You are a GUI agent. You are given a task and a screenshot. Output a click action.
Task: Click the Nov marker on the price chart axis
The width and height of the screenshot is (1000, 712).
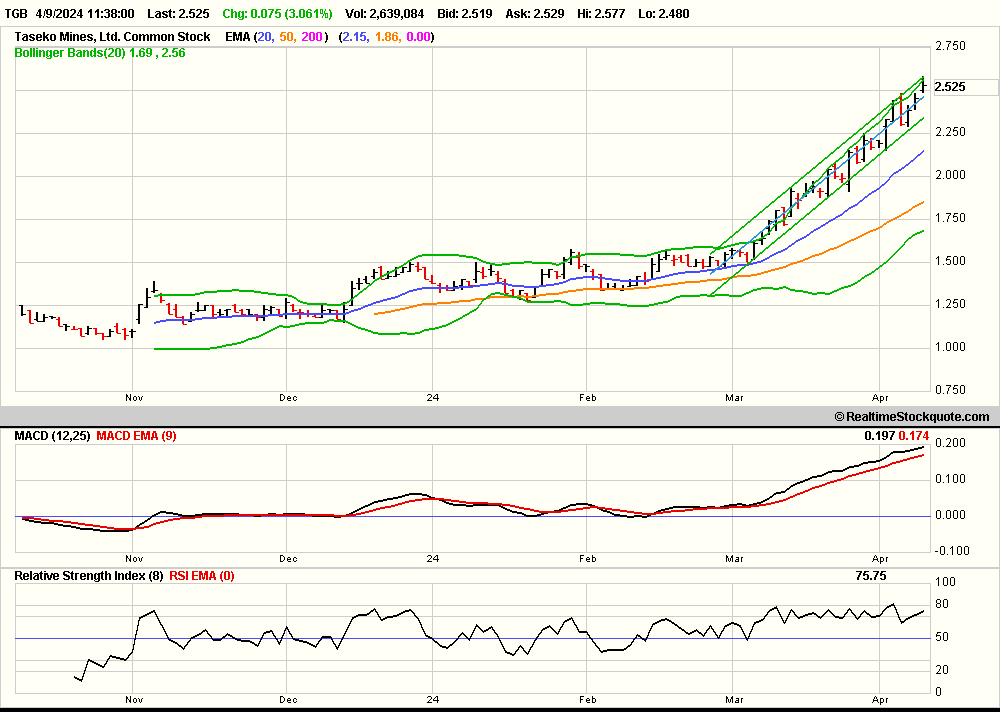[x=134, y=397]
